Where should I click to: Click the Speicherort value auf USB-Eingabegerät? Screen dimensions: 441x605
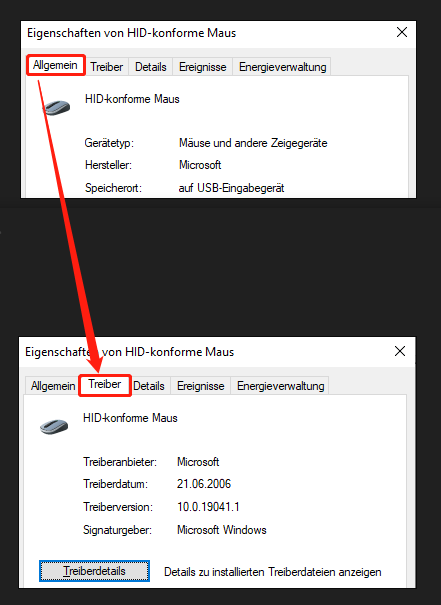(231, 188)
